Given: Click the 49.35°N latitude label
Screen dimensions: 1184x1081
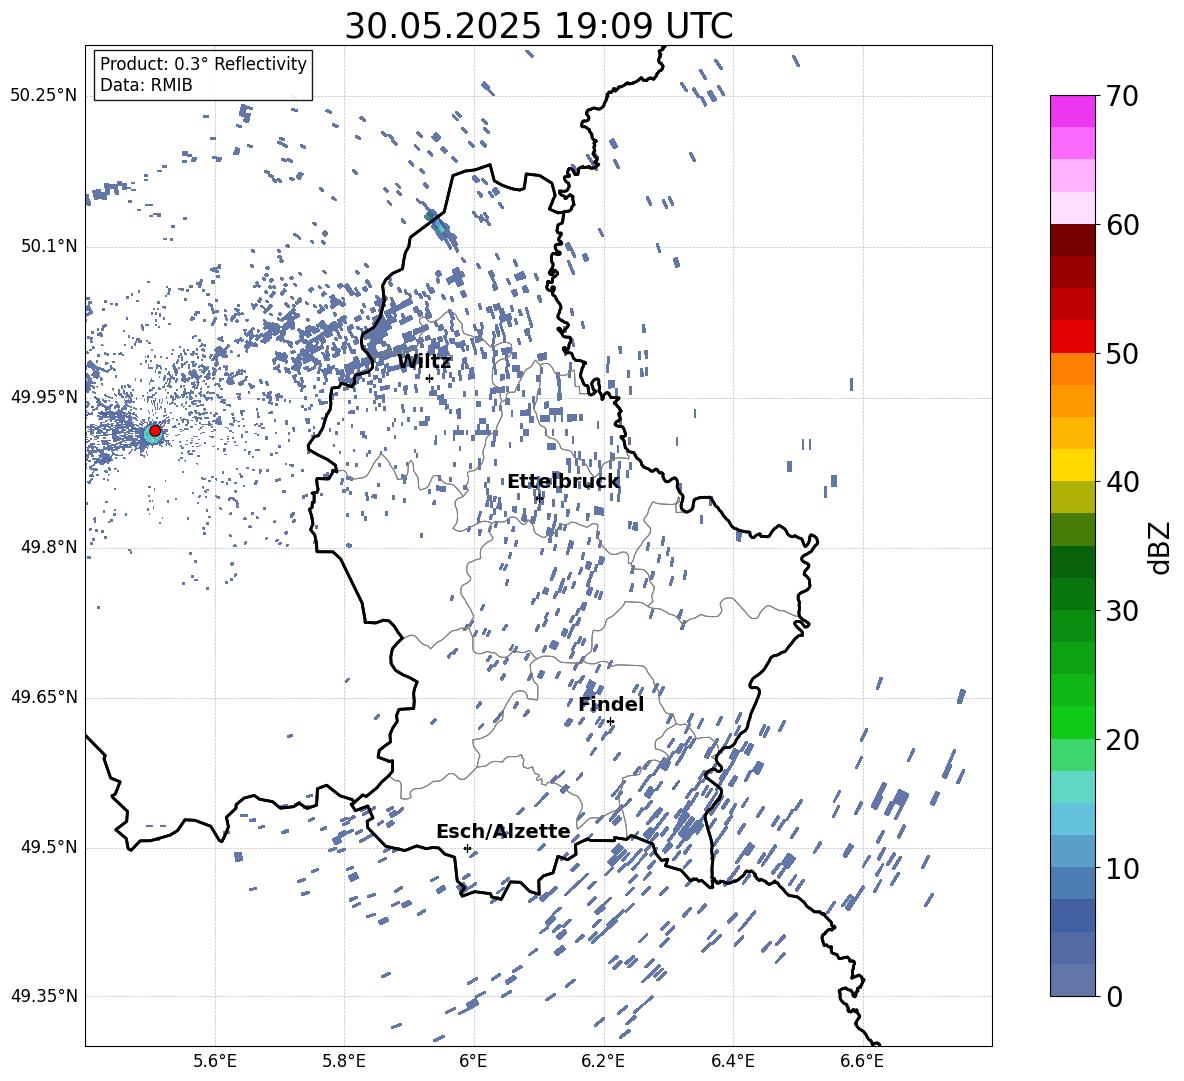Looking at the screenshot, I should pos(44,996).
